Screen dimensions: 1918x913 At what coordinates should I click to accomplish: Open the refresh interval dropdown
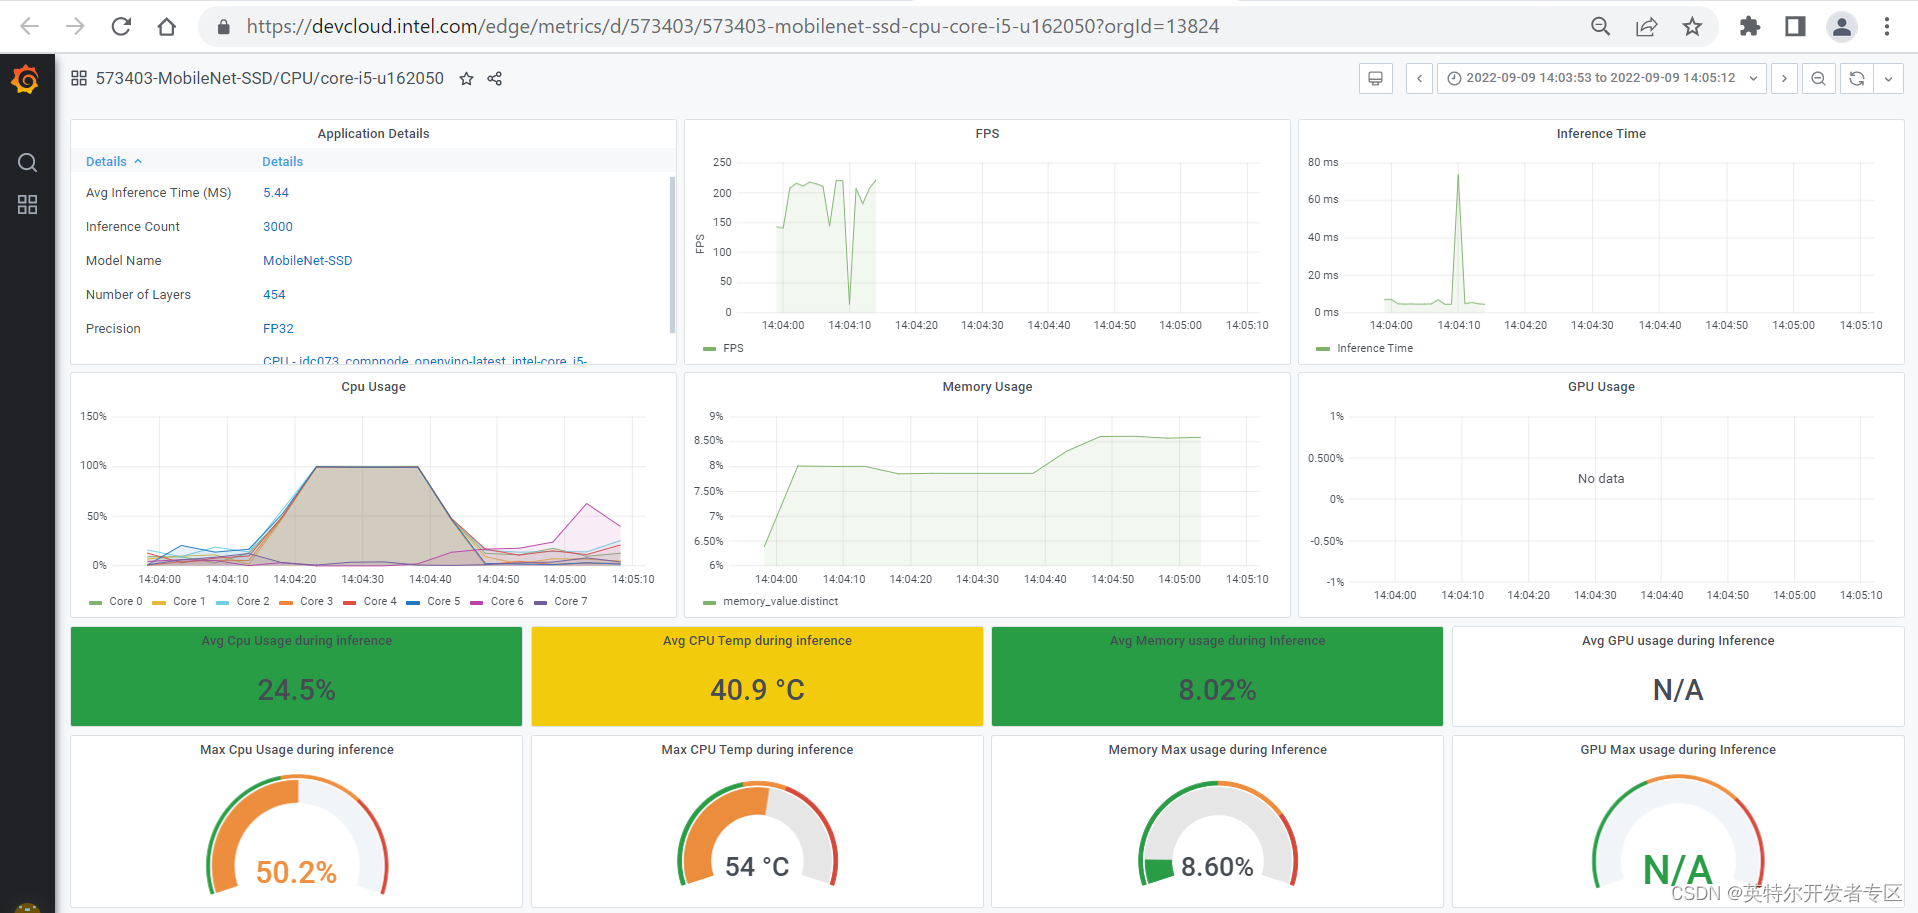1889,78
